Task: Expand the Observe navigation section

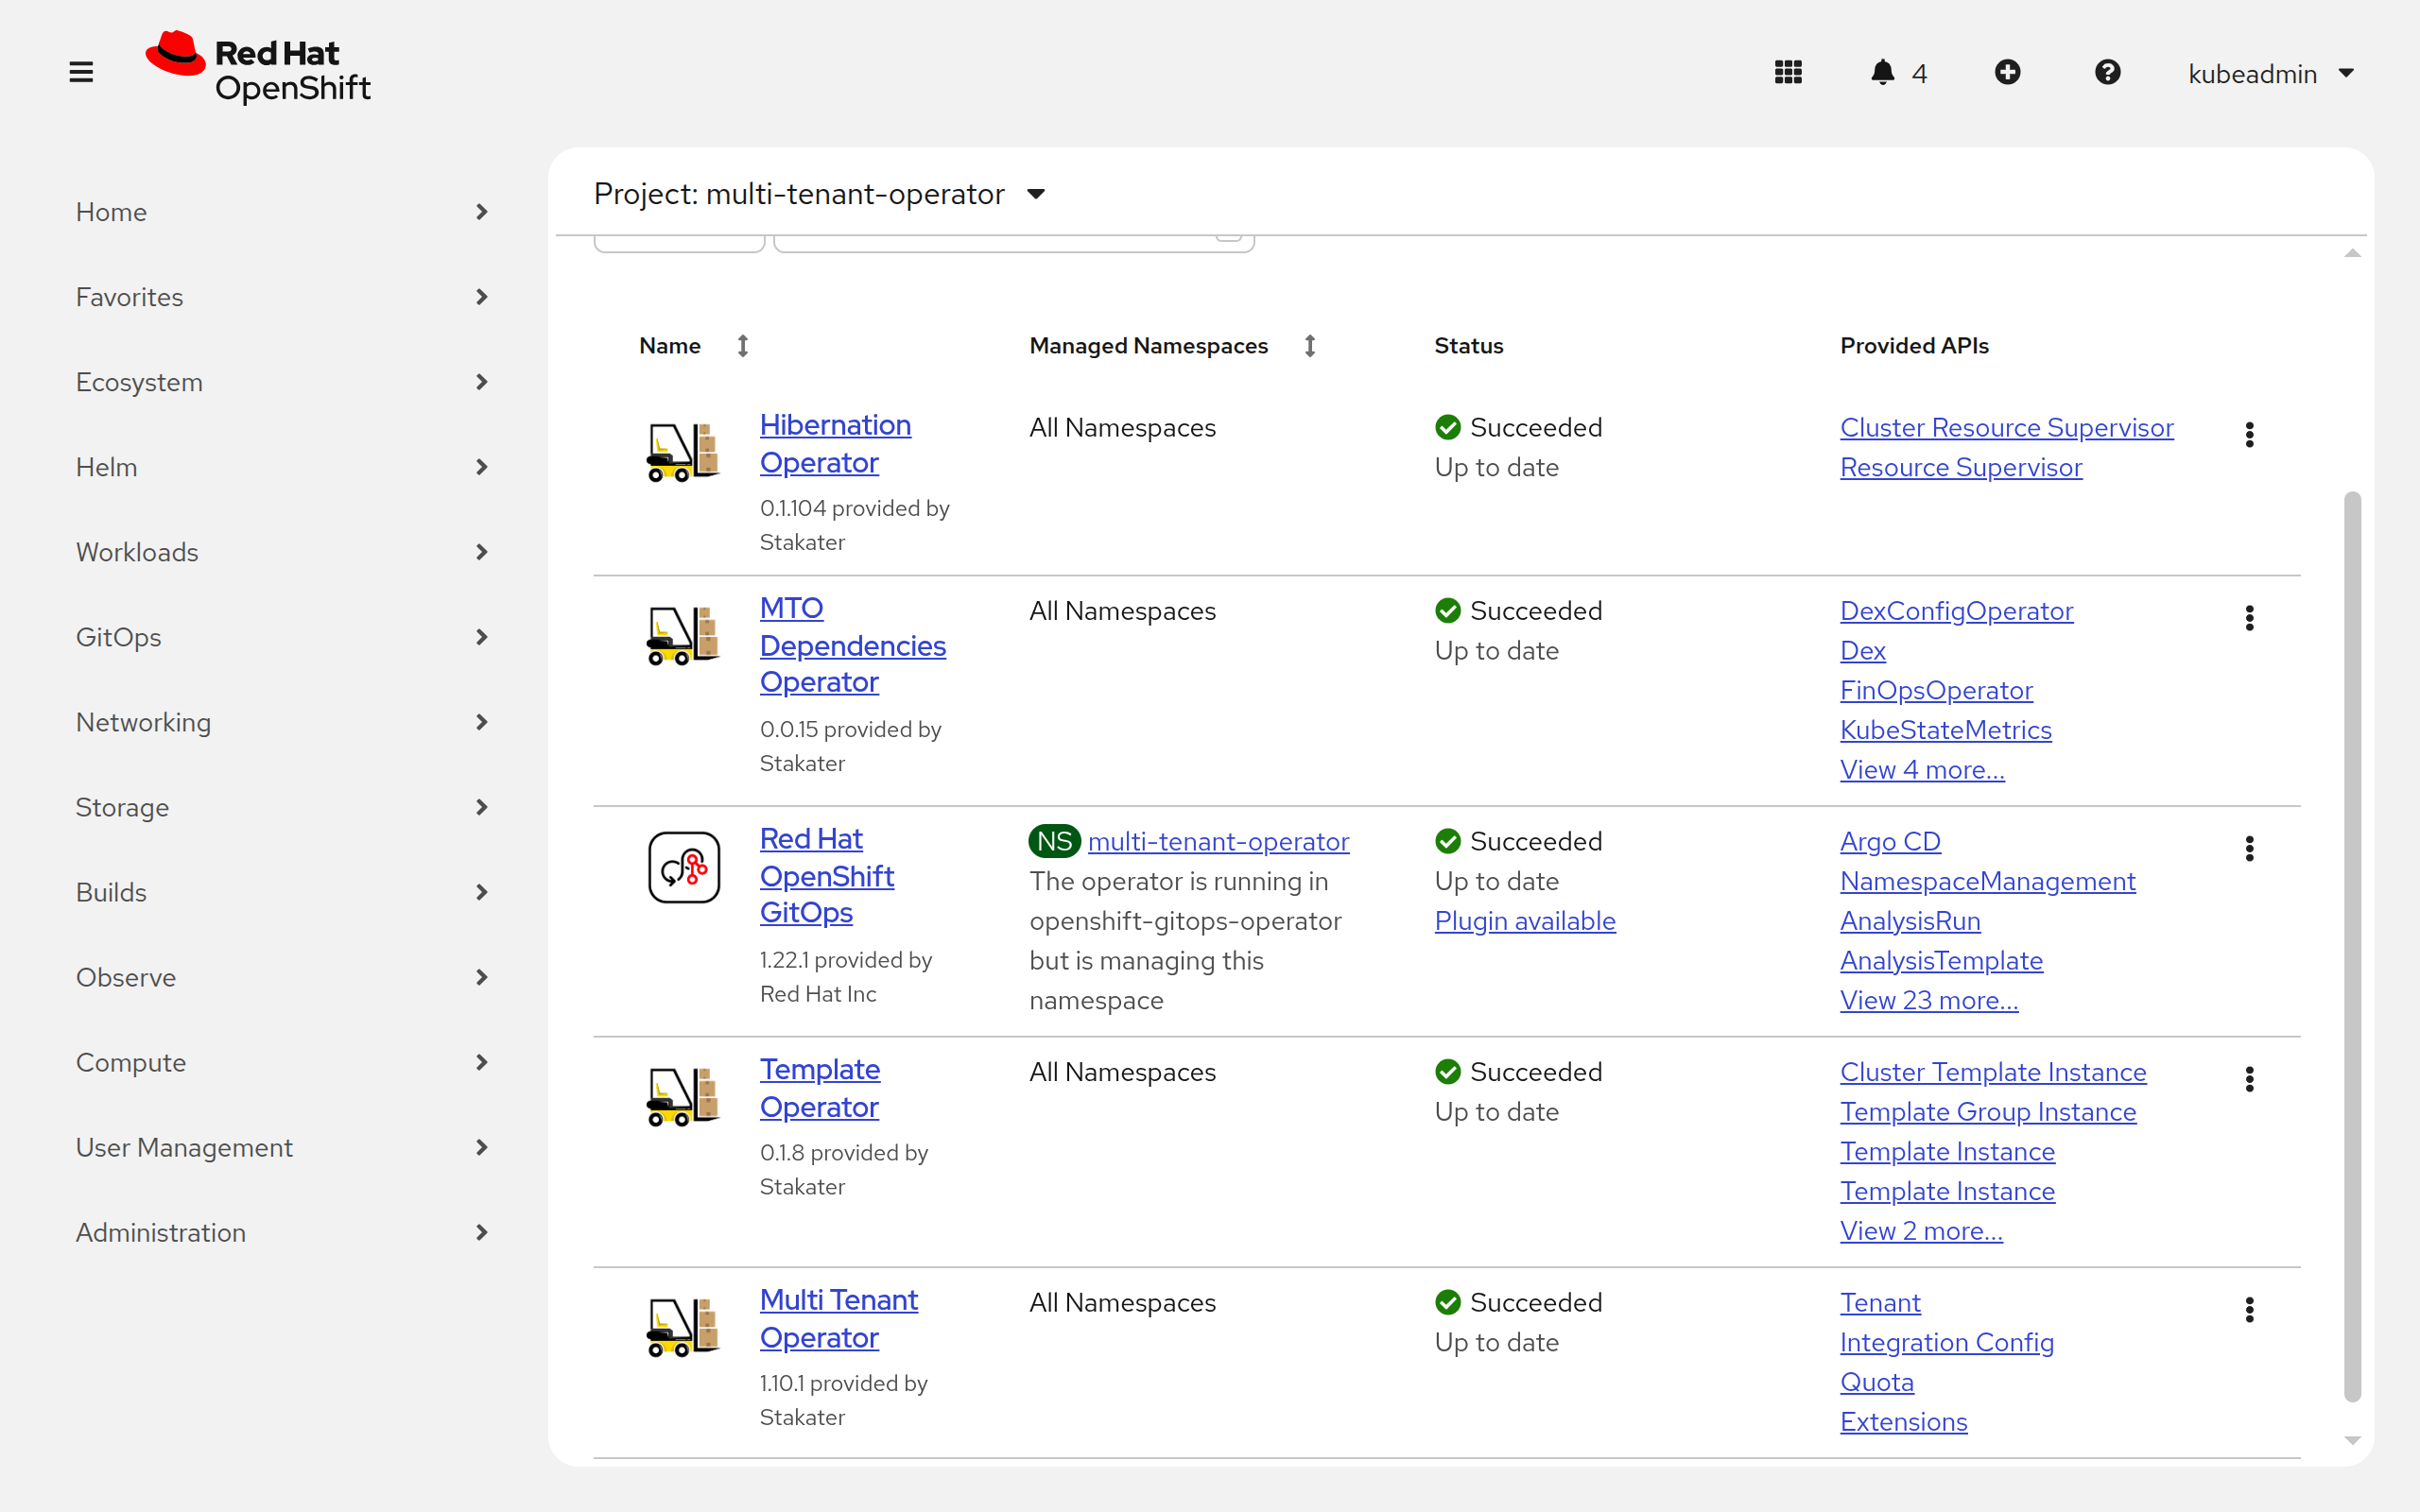Action: click(x=283, y=977)
